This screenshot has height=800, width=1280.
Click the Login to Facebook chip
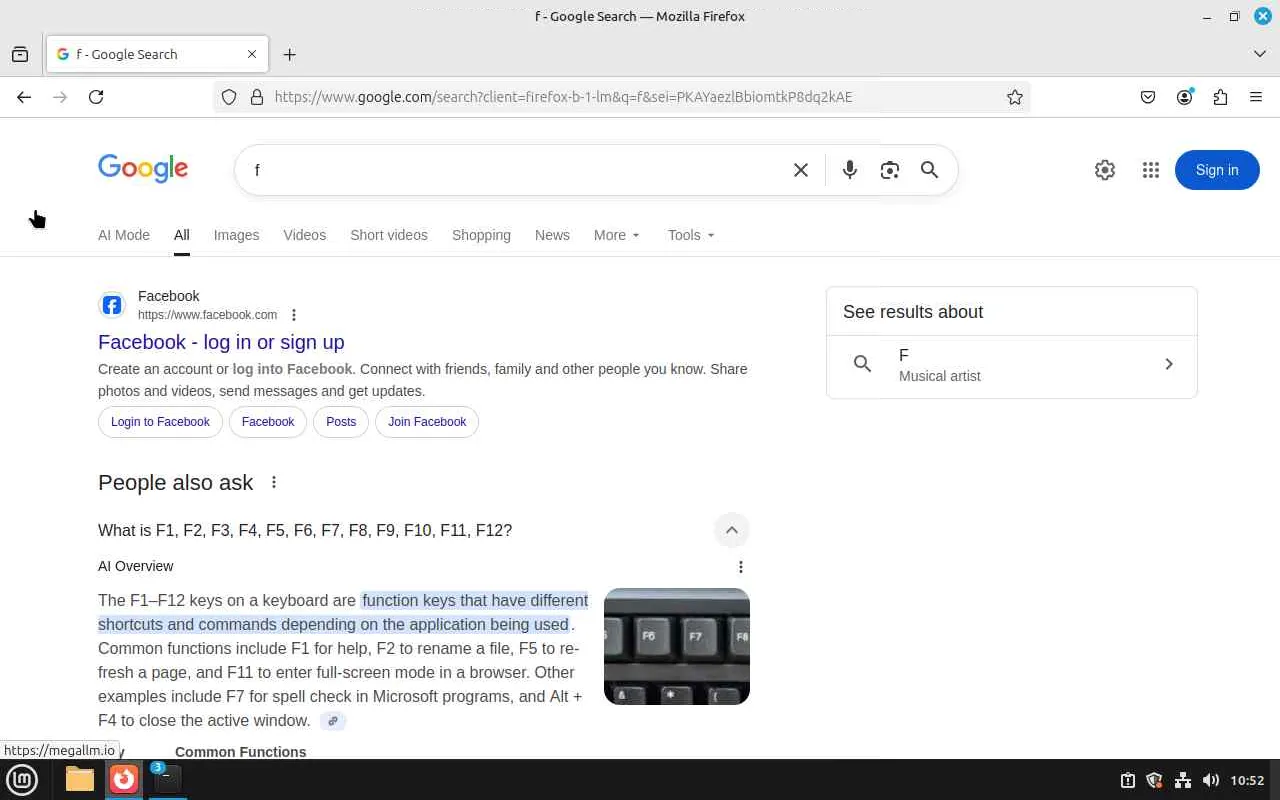[160, 422]
